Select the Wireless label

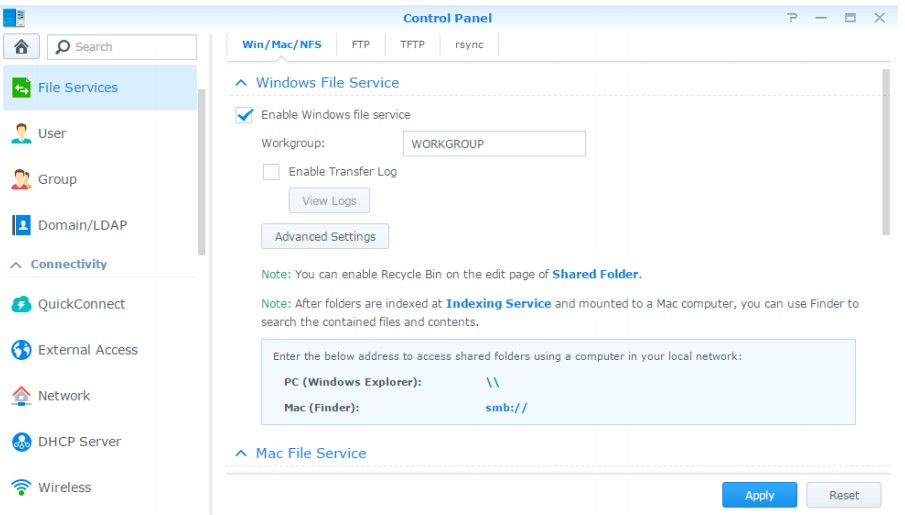65,487
